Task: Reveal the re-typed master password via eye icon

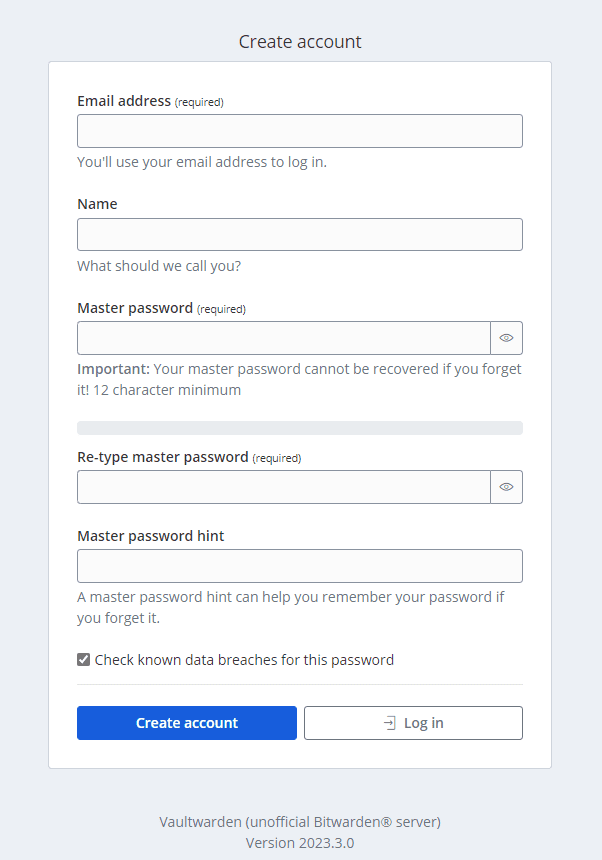Action: click(506, 487)
